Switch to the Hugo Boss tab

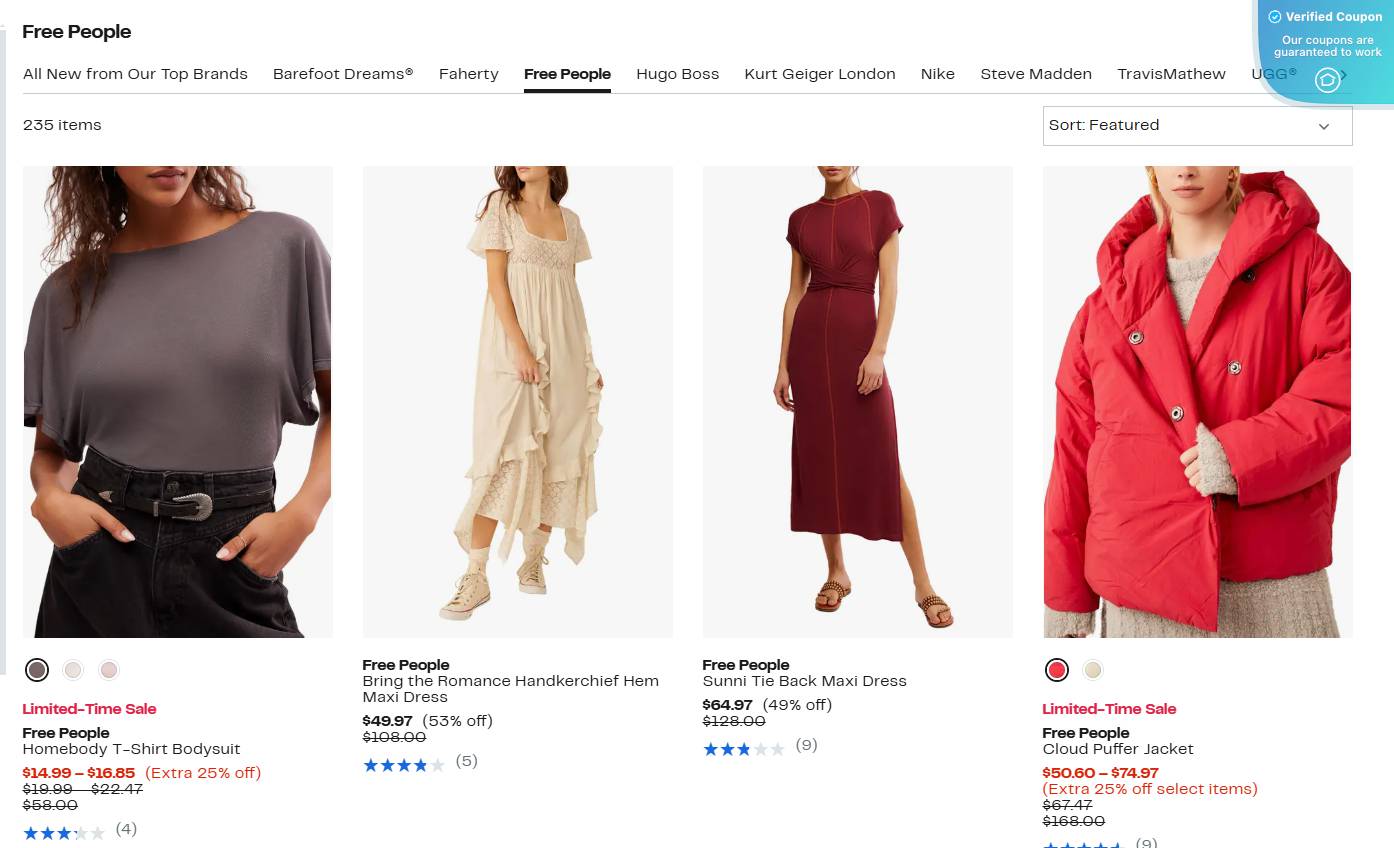[x=677, y=74]
